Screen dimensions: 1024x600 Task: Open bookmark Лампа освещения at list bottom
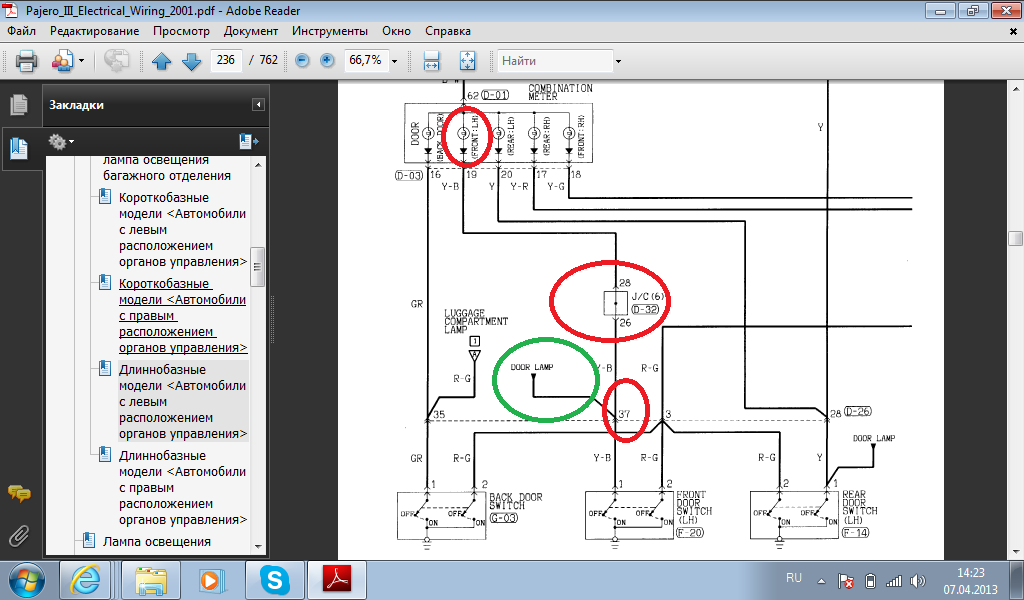[156, 541]
